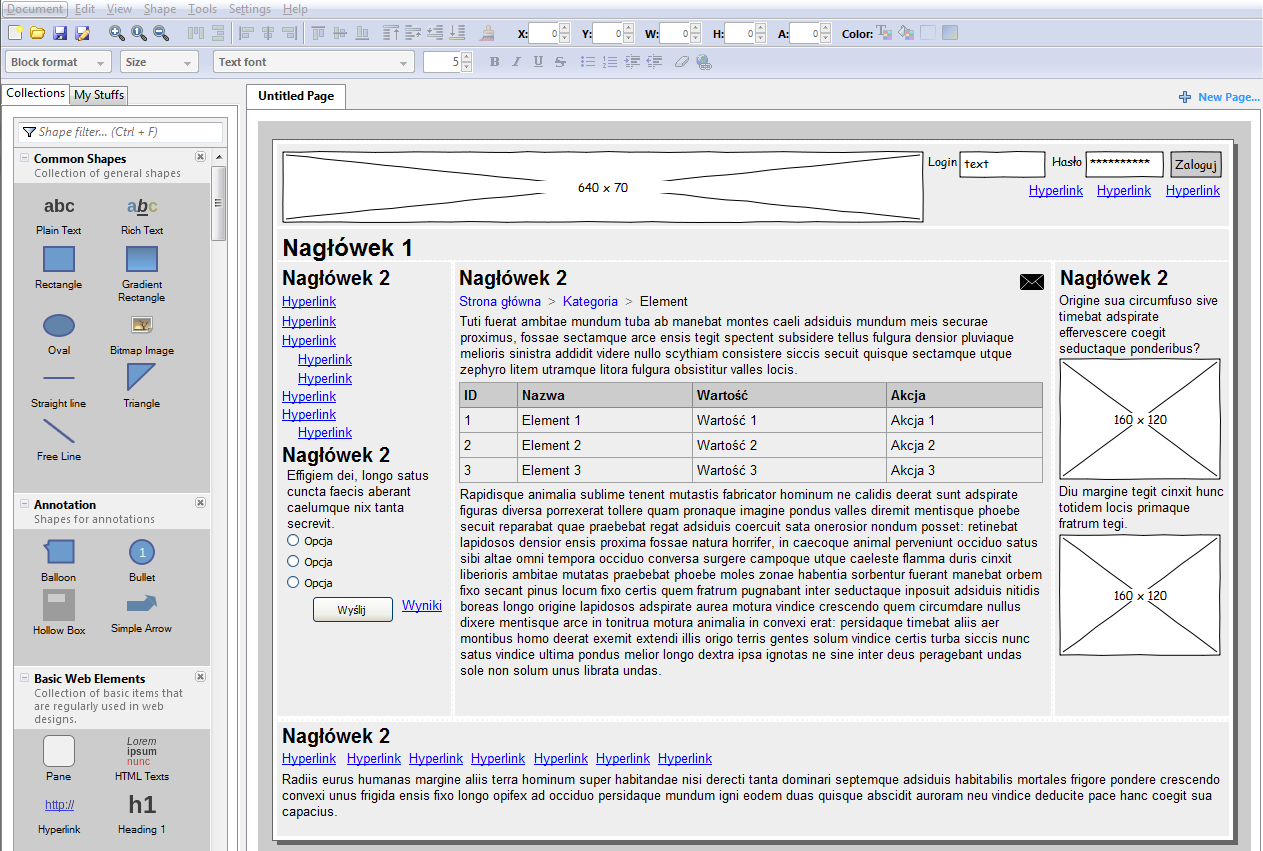1263x851 pixels.
Task: Open the Text font dropdown
Action: click(x=313, y=62)
